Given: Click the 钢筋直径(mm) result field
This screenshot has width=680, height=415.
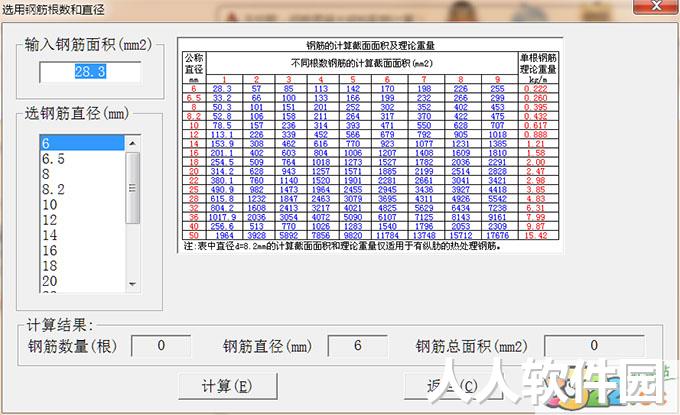Looking at the screenshot, I should pyautogui.click(x=357, y=346).
